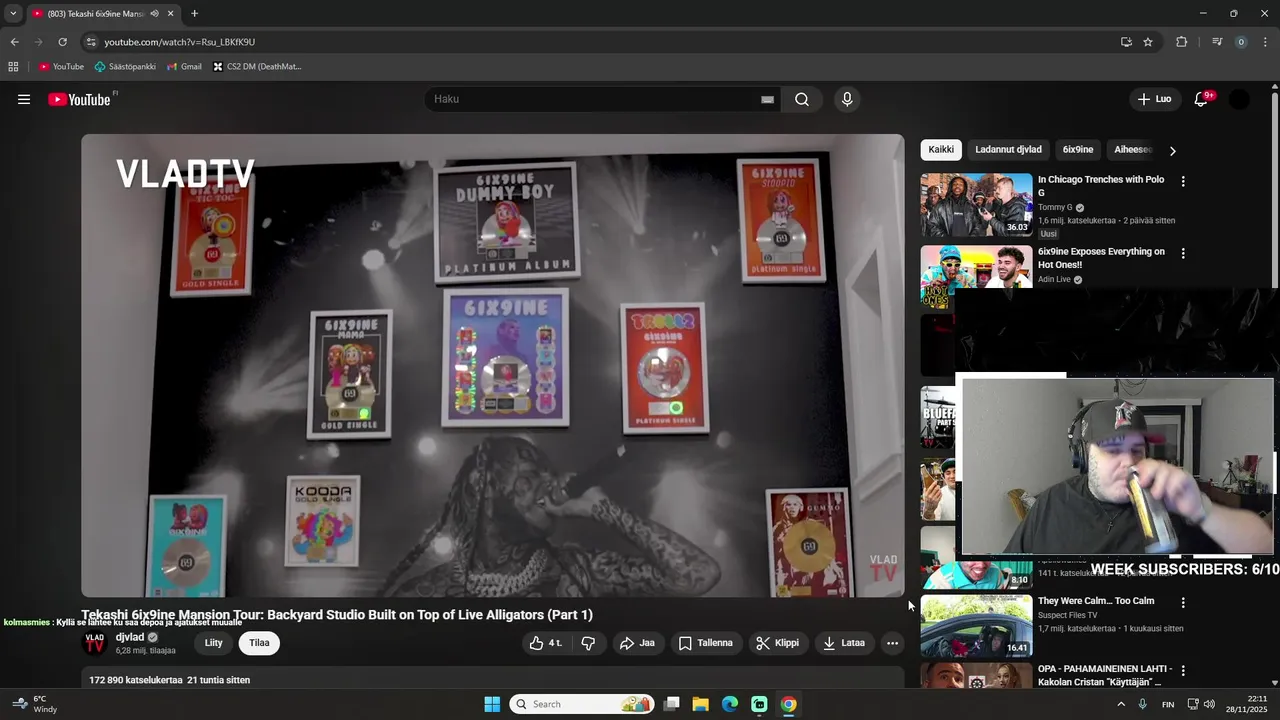The width and height of the screenshot is (1280, 720).
Task: Open the CS2 DM bookmark
Action: [257, 67]
